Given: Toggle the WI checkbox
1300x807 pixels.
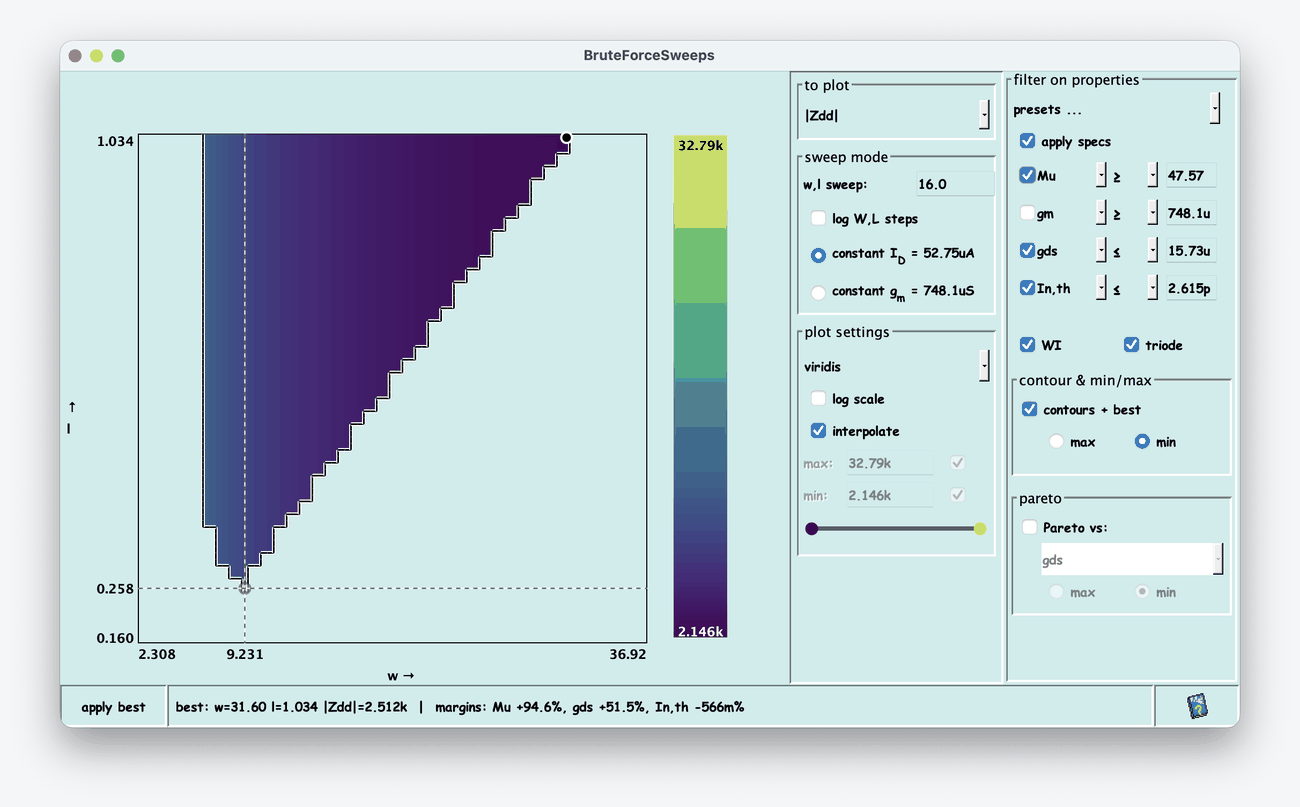Looking at the screenshot, I should pyautogui.click(x=1027, y=345).
